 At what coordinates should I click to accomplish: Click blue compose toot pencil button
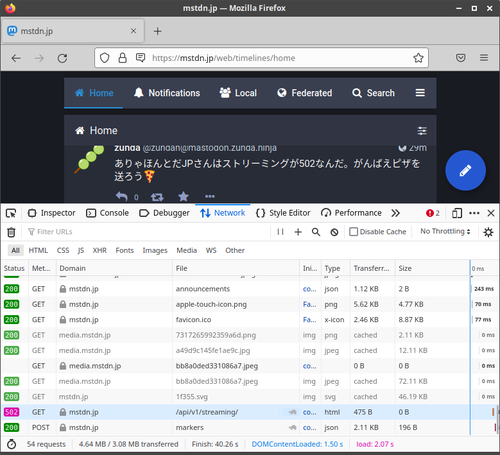pyautogui.click(x=465, y=170)
